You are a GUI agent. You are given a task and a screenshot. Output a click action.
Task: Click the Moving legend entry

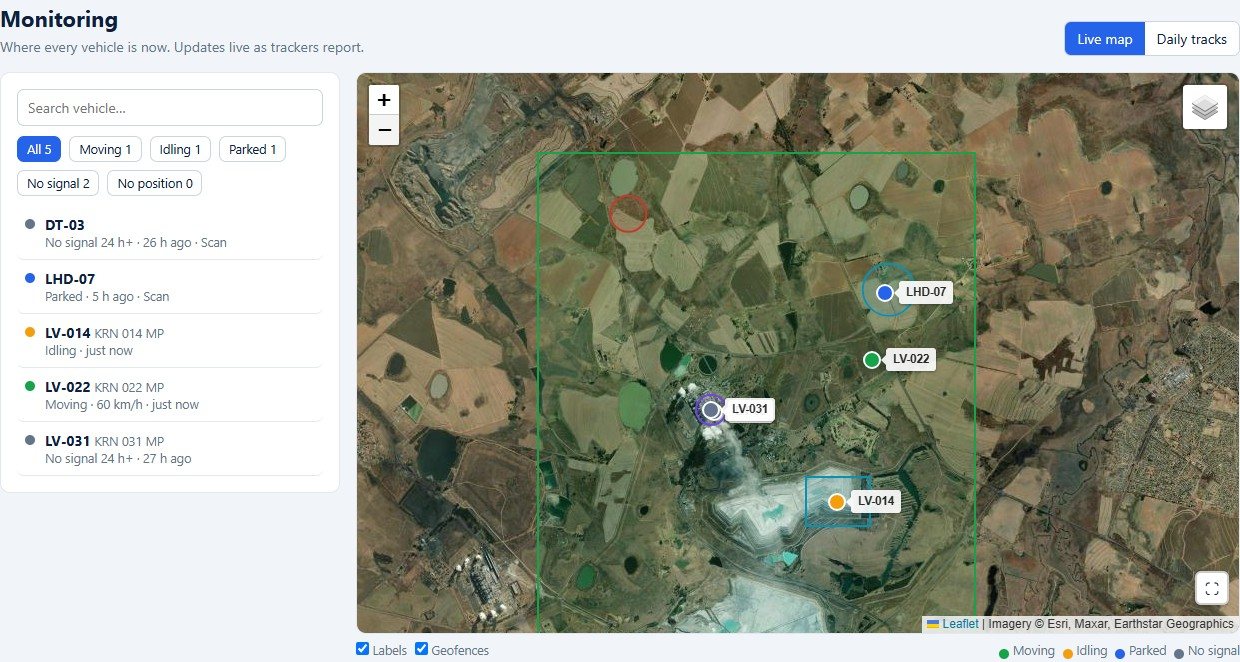coord(1026,651)
